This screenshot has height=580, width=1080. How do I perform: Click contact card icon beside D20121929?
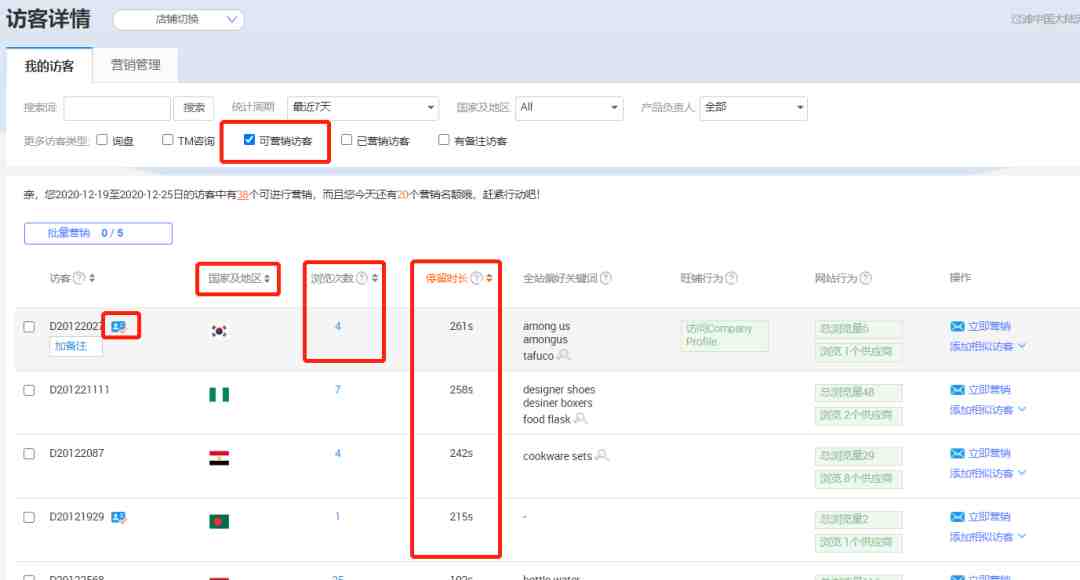point(118,517)
